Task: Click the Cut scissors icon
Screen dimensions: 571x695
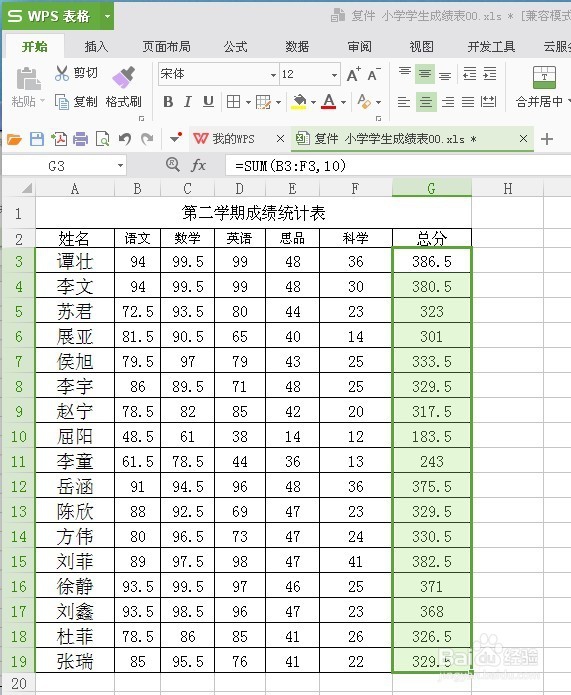Action: [62, 73]
